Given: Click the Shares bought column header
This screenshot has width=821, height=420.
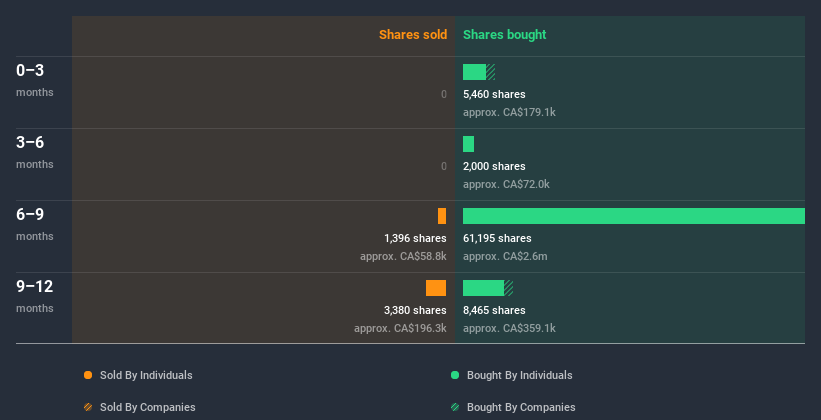Looking at the screenshot, I should [x=504, y=35].
